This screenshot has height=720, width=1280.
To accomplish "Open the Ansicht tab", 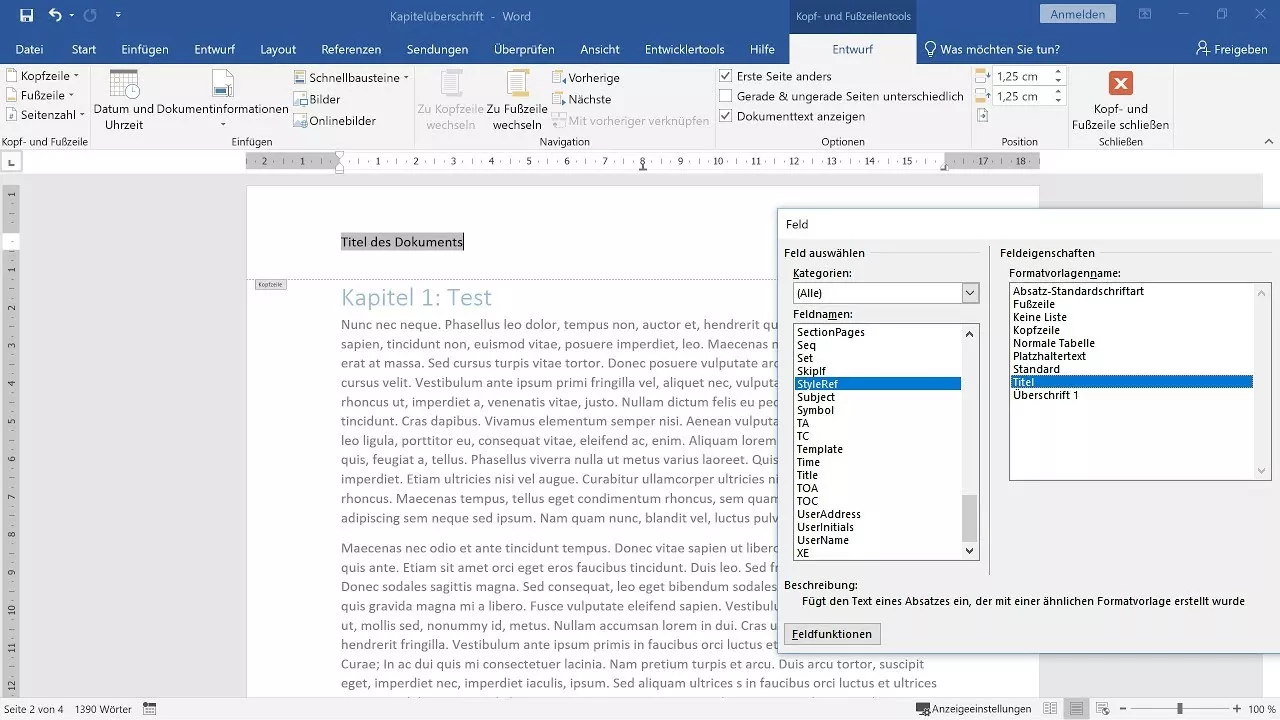I will point(600,48).
